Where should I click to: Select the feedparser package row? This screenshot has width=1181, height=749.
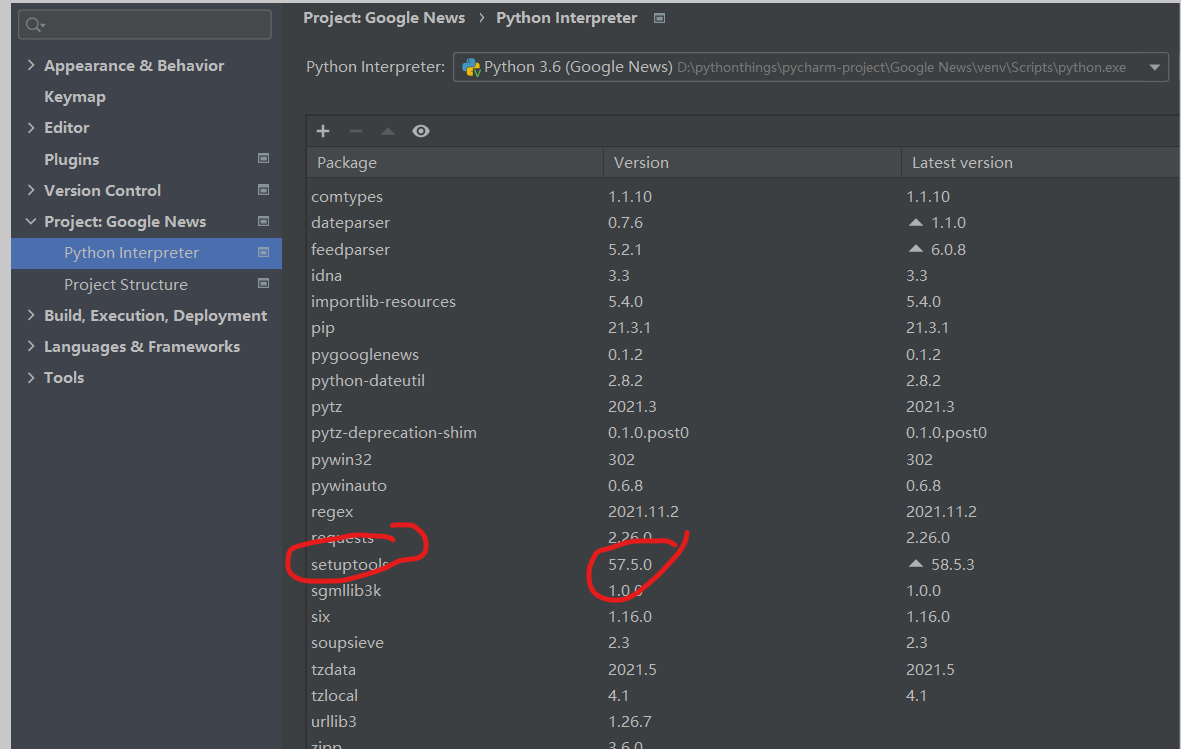(743, 249)
